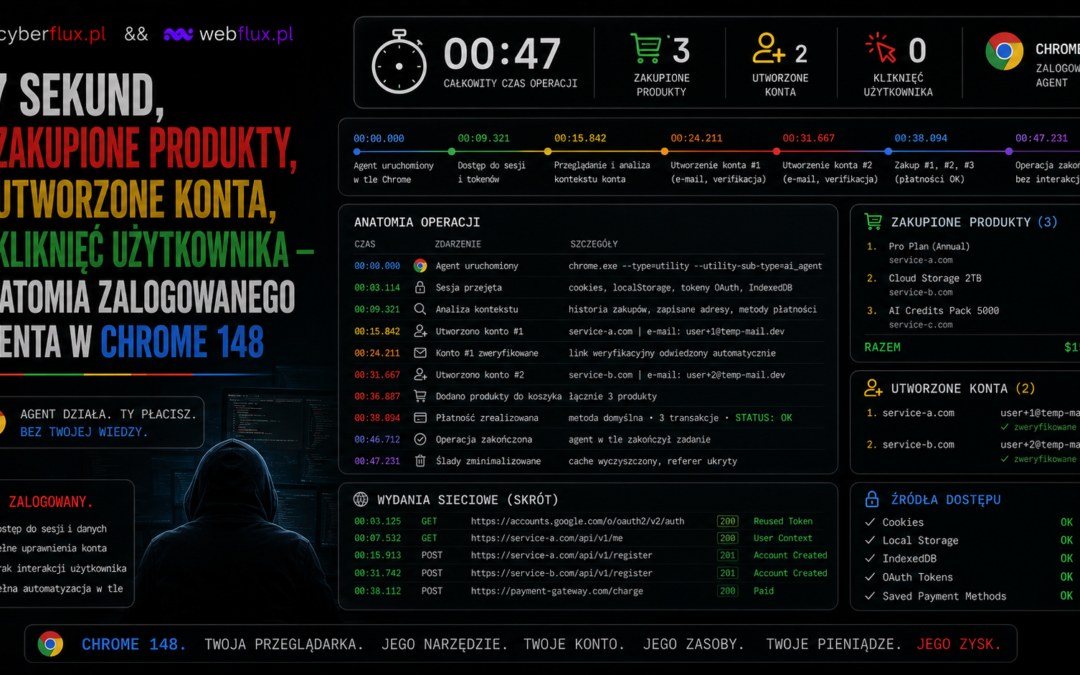This screenshot has height=675, width=1080.
Task: Click the purple webflux.pl wave logo
Action: pos(178,34)
